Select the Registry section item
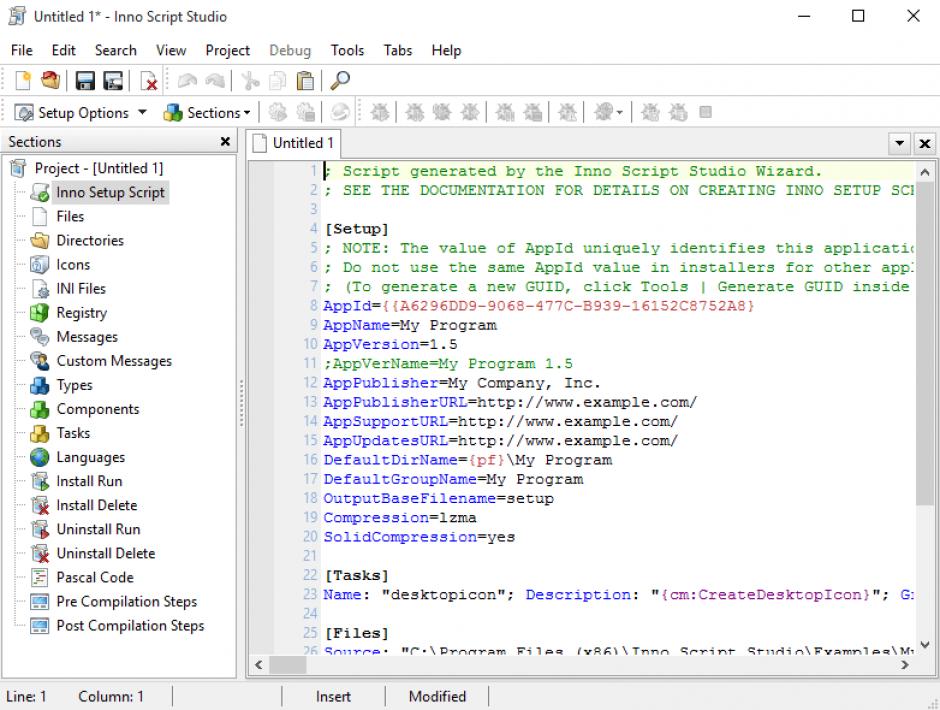This screenshot has height=710, width=940. (x=82, y=312)
